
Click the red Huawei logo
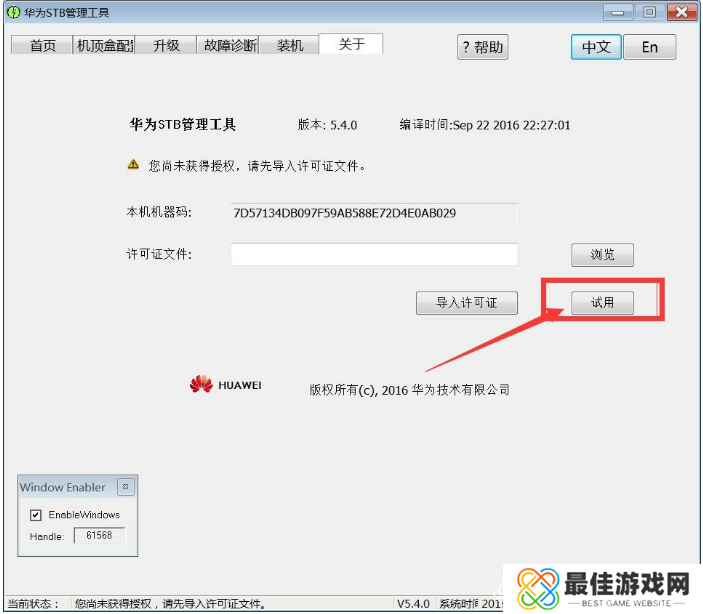201,384
